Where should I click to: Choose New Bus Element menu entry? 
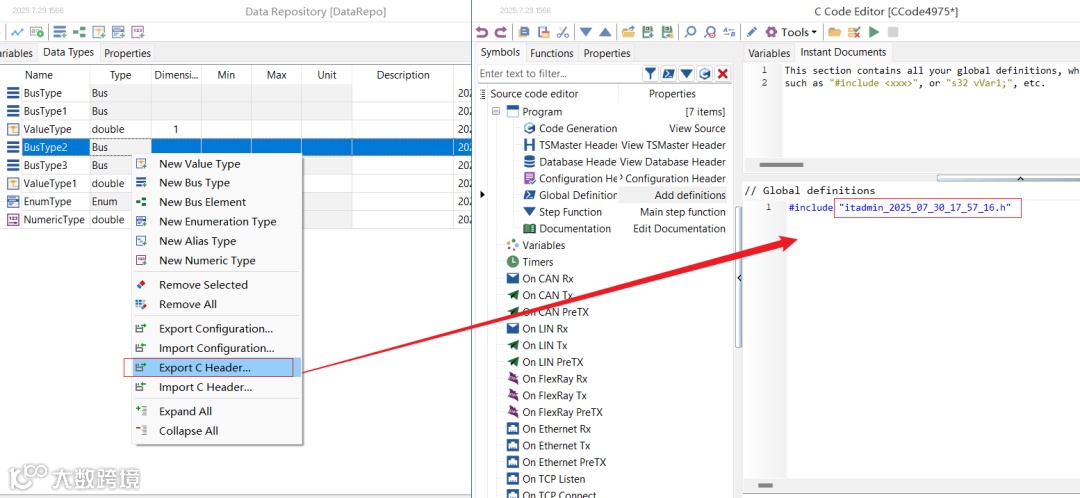217,202
